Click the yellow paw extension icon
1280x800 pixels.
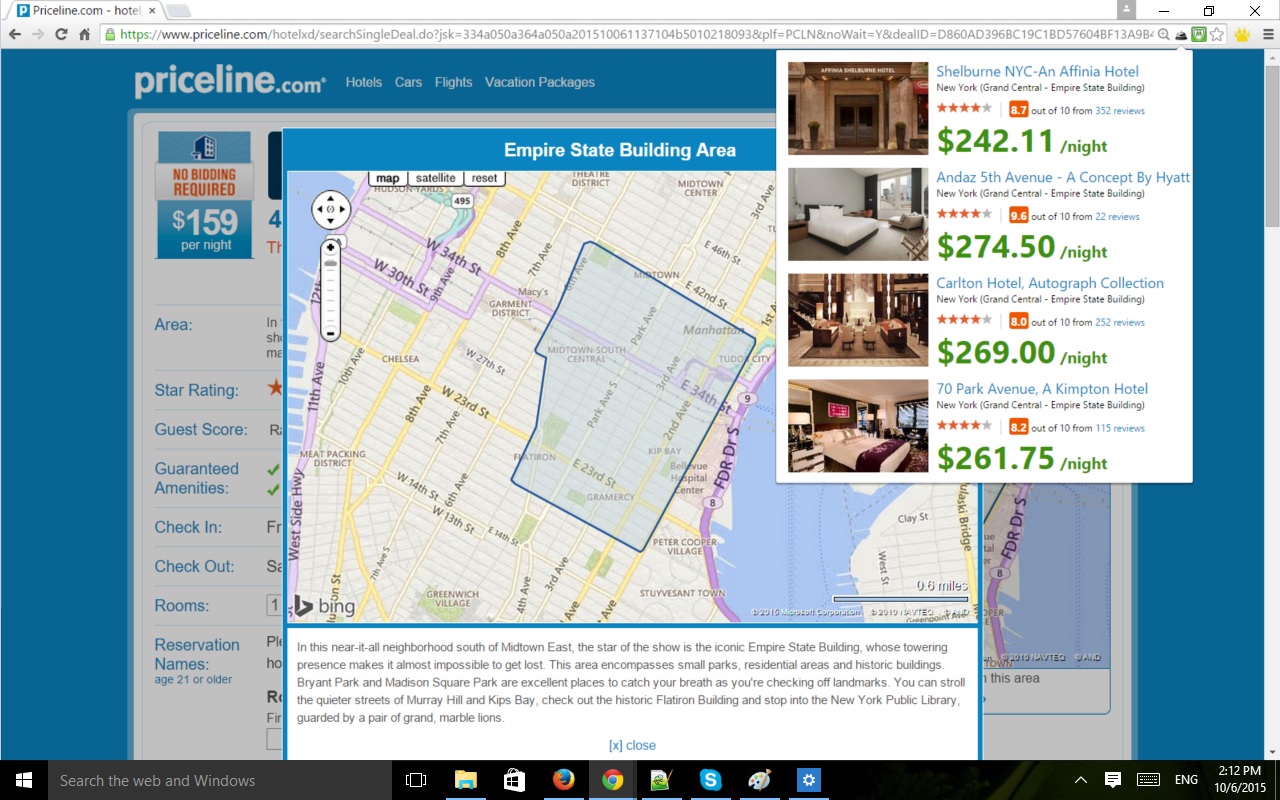1242,34
